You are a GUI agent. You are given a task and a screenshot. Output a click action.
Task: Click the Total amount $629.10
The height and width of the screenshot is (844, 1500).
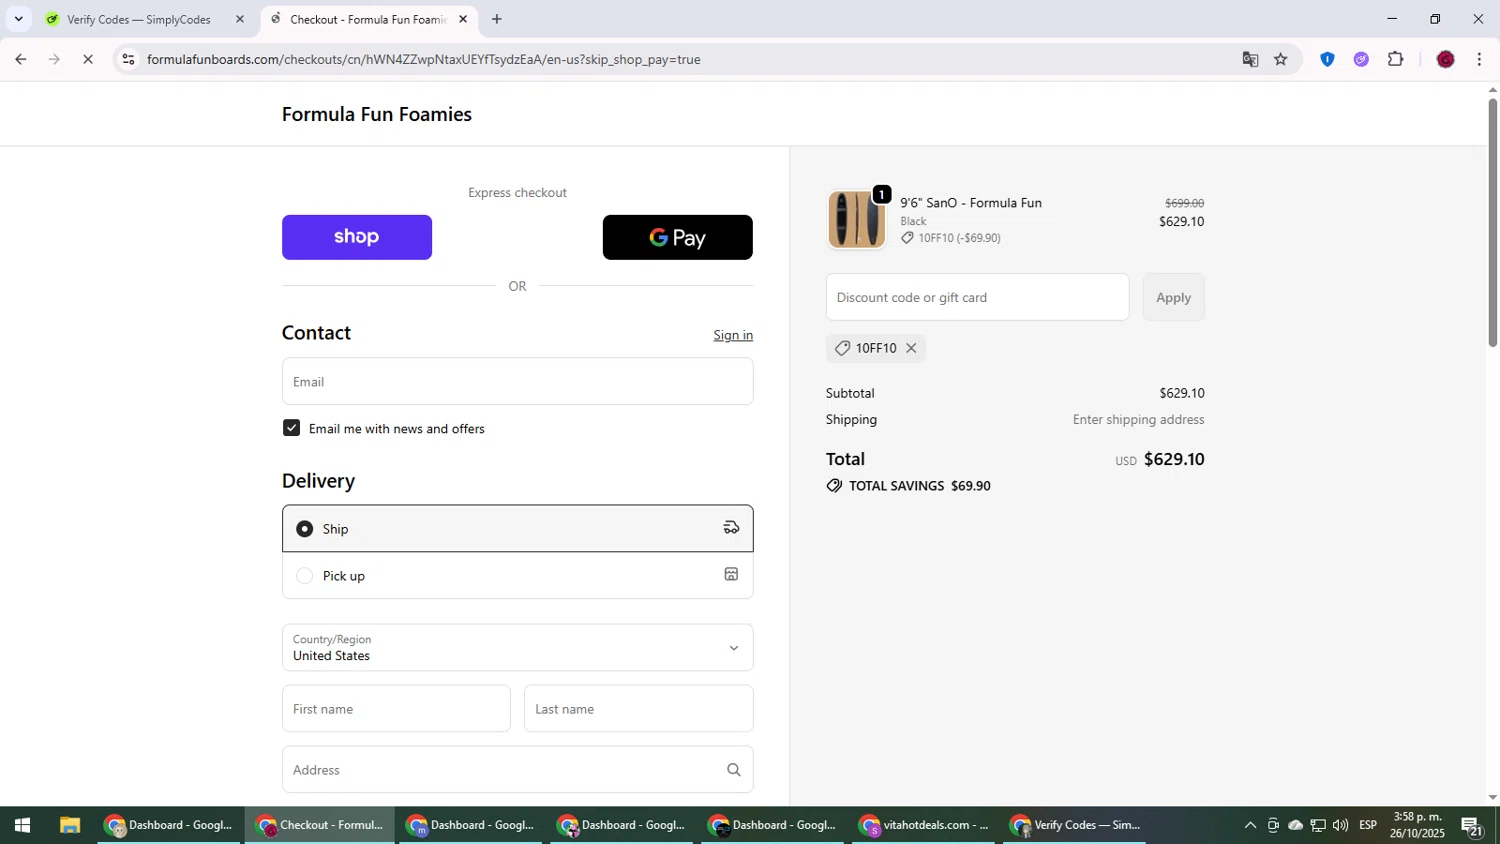click(x=1174, y=459)
